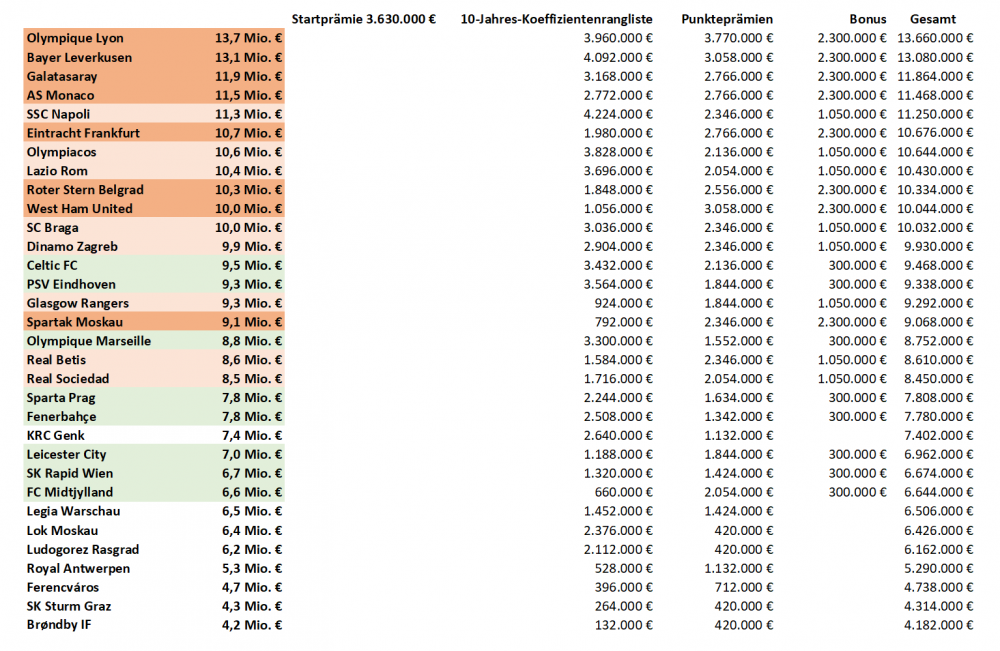Select the 13,1 Mio. € value
1000x651 pixels.
click(x=248, y=57)
